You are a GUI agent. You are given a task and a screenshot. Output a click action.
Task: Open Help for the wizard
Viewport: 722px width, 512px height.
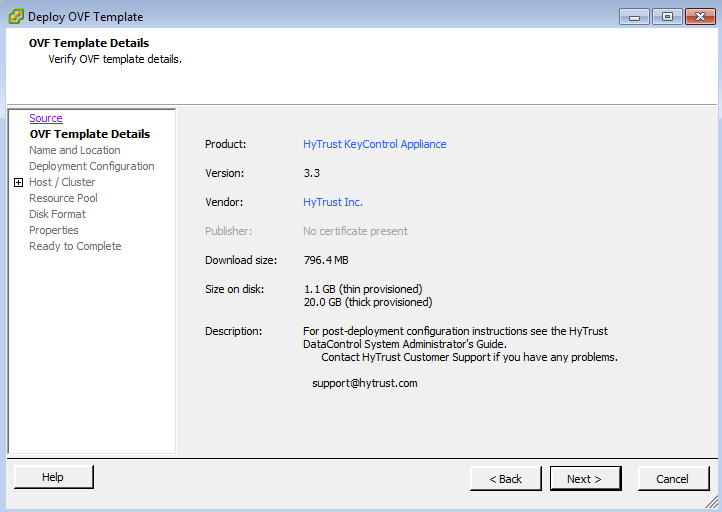[x=53, y=477]
